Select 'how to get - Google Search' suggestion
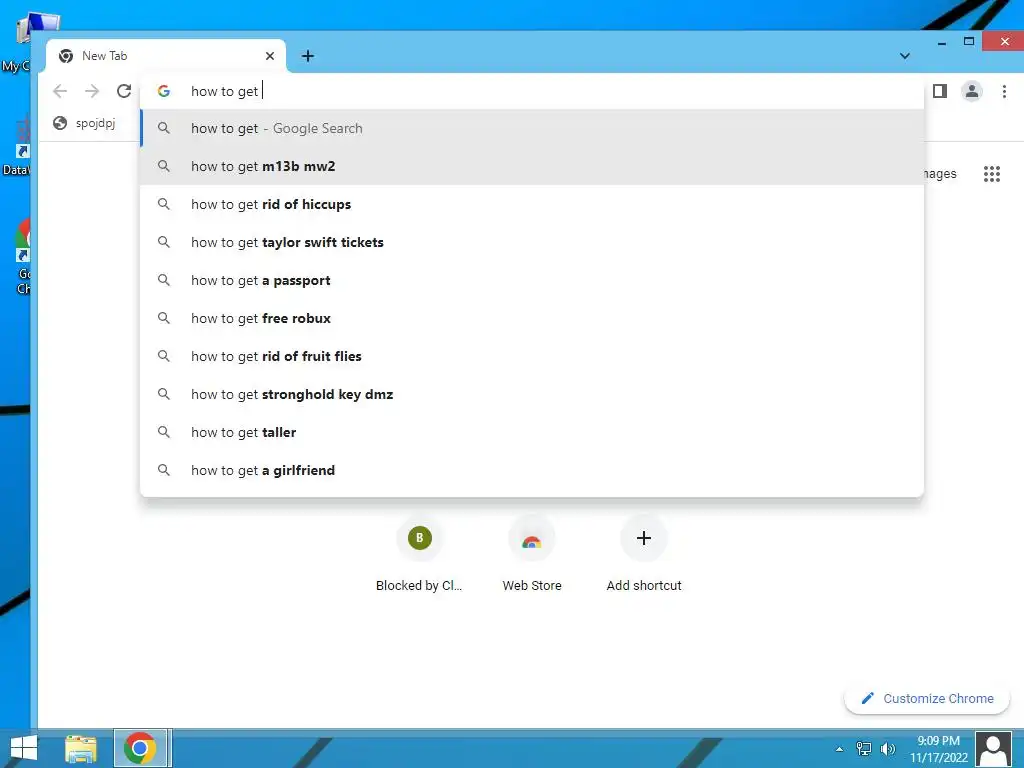The height and width of the screenshot is (768, 1024). pos(532,129)
